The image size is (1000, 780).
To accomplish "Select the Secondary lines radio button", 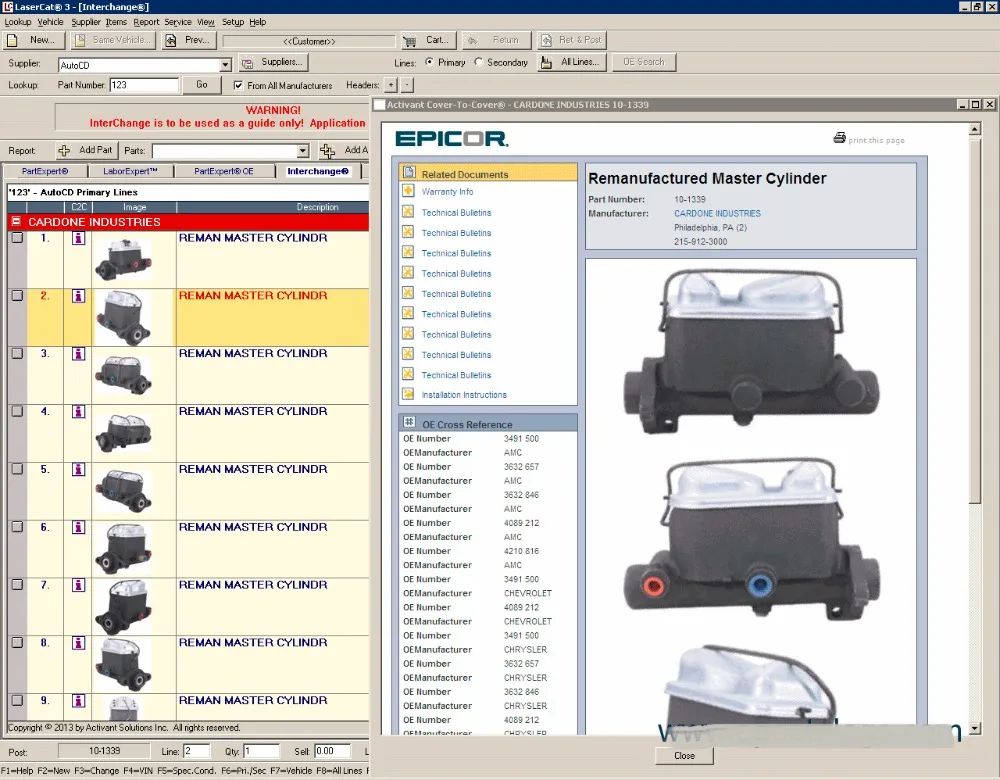I will point(477,62).
